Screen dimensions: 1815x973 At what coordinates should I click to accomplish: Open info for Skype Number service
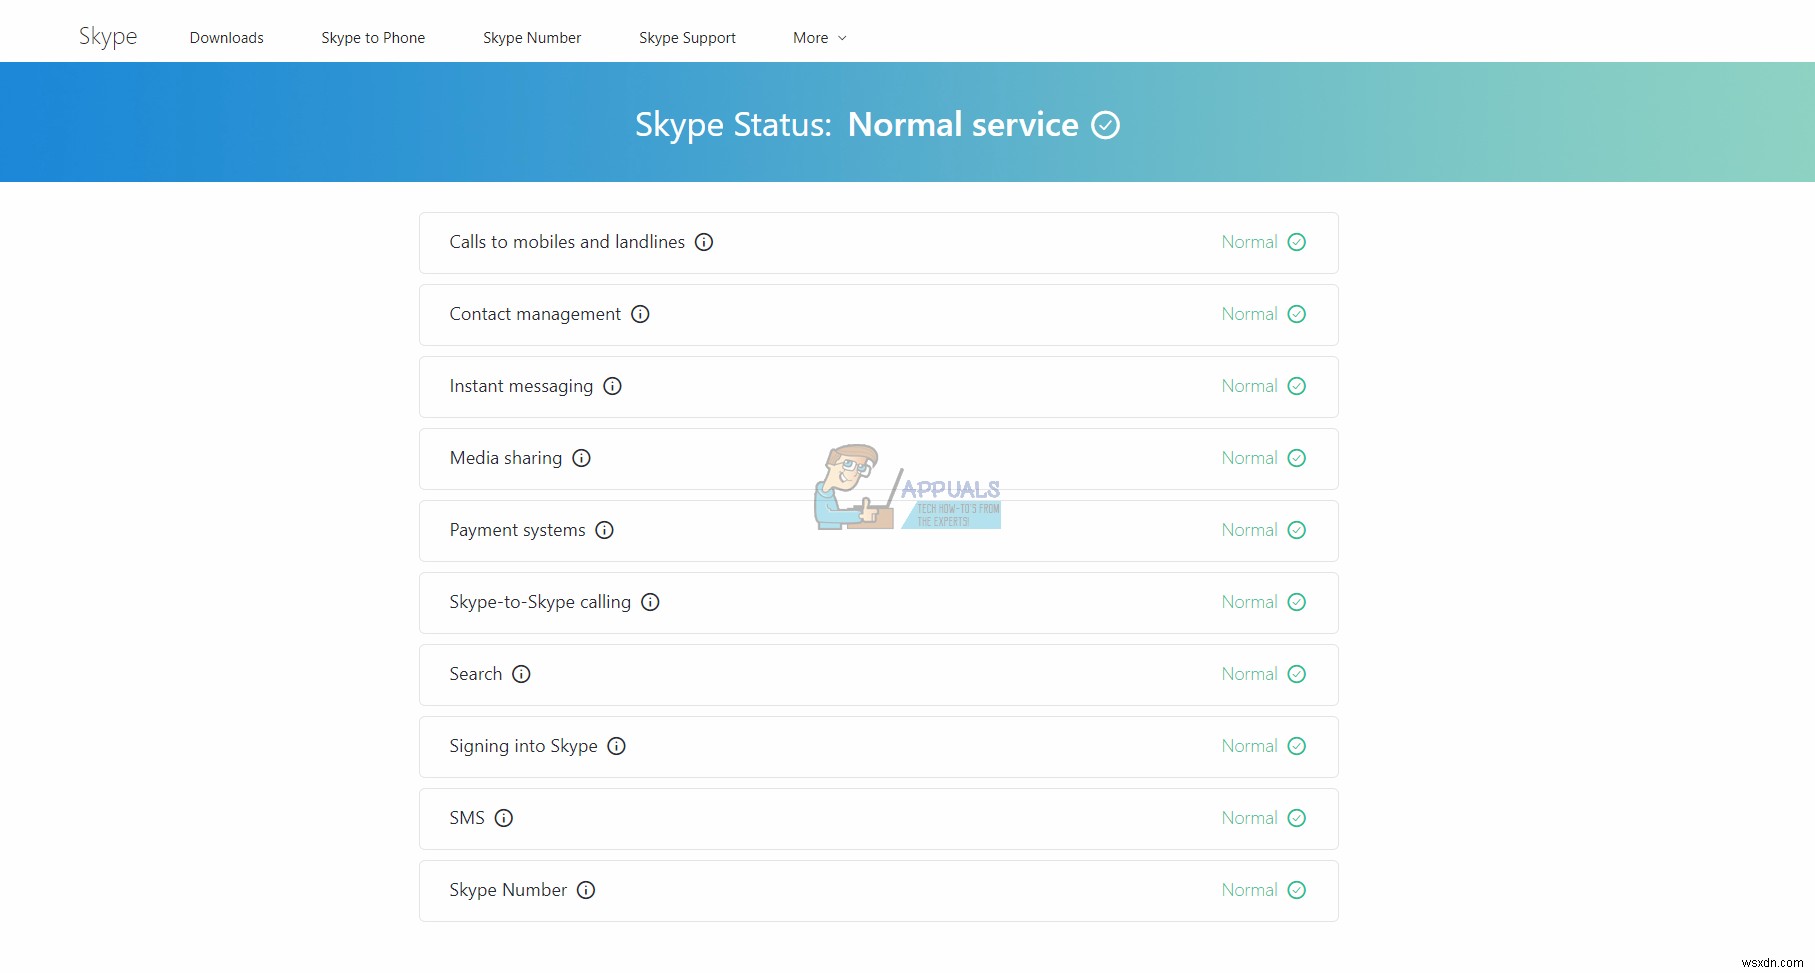tap(586, 890)
